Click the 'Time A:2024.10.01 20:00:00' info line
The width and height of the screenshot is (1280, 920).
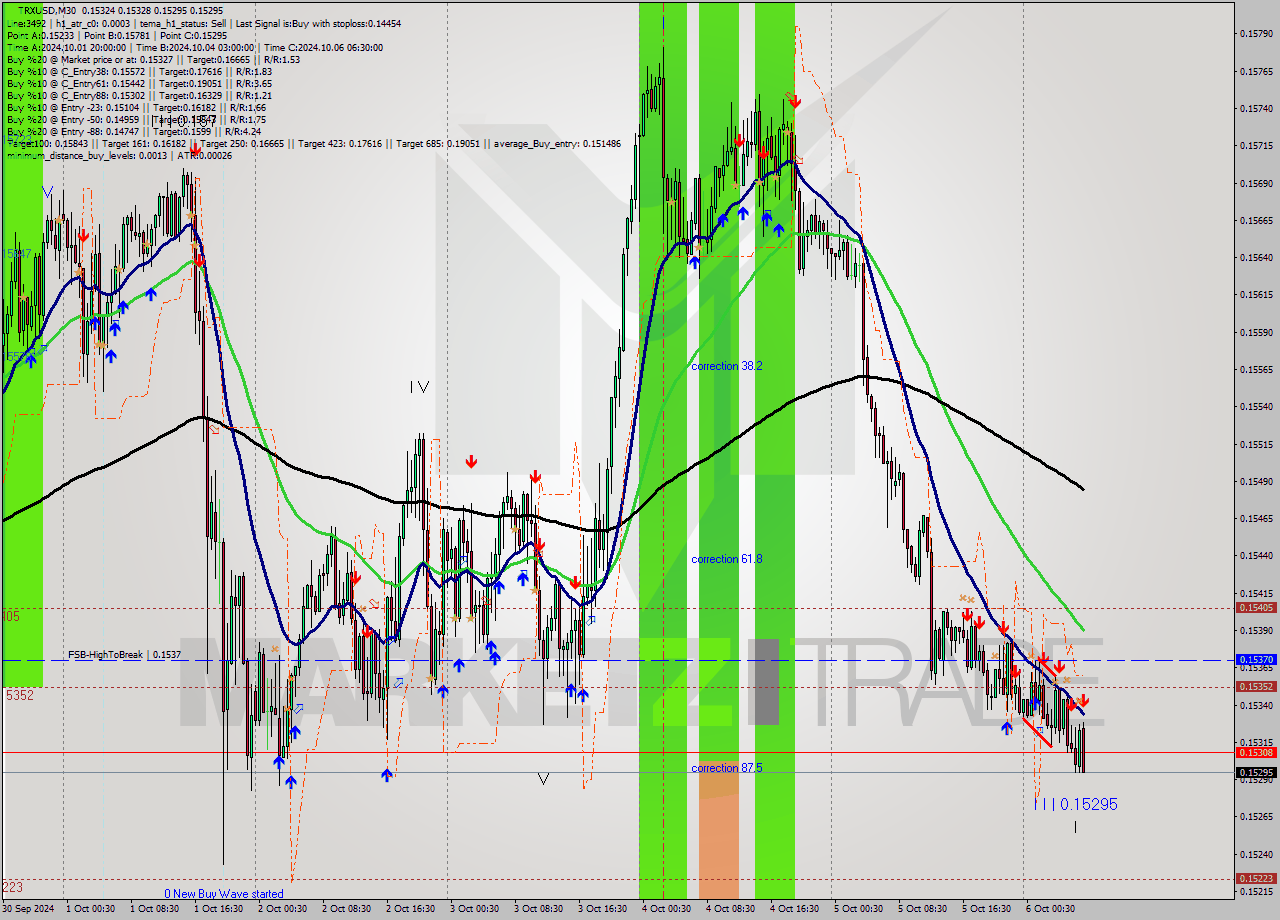tap(194, 47)
